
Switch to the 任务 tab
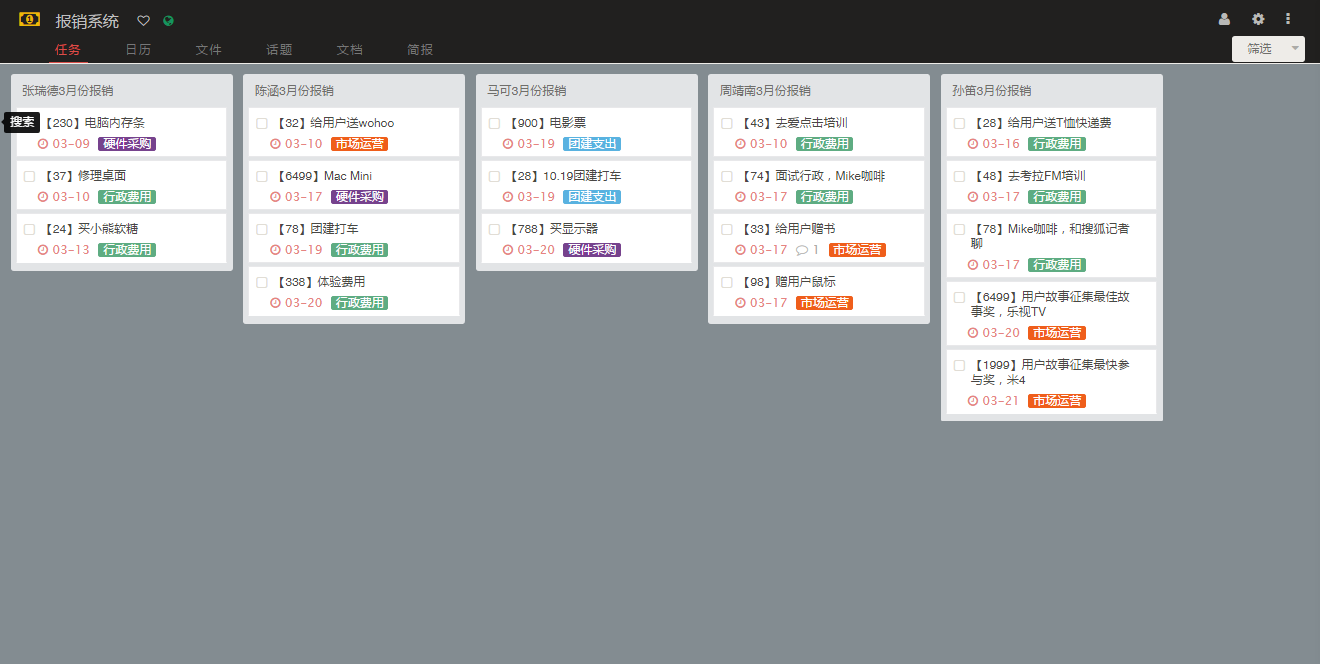[x=68, y=49]
